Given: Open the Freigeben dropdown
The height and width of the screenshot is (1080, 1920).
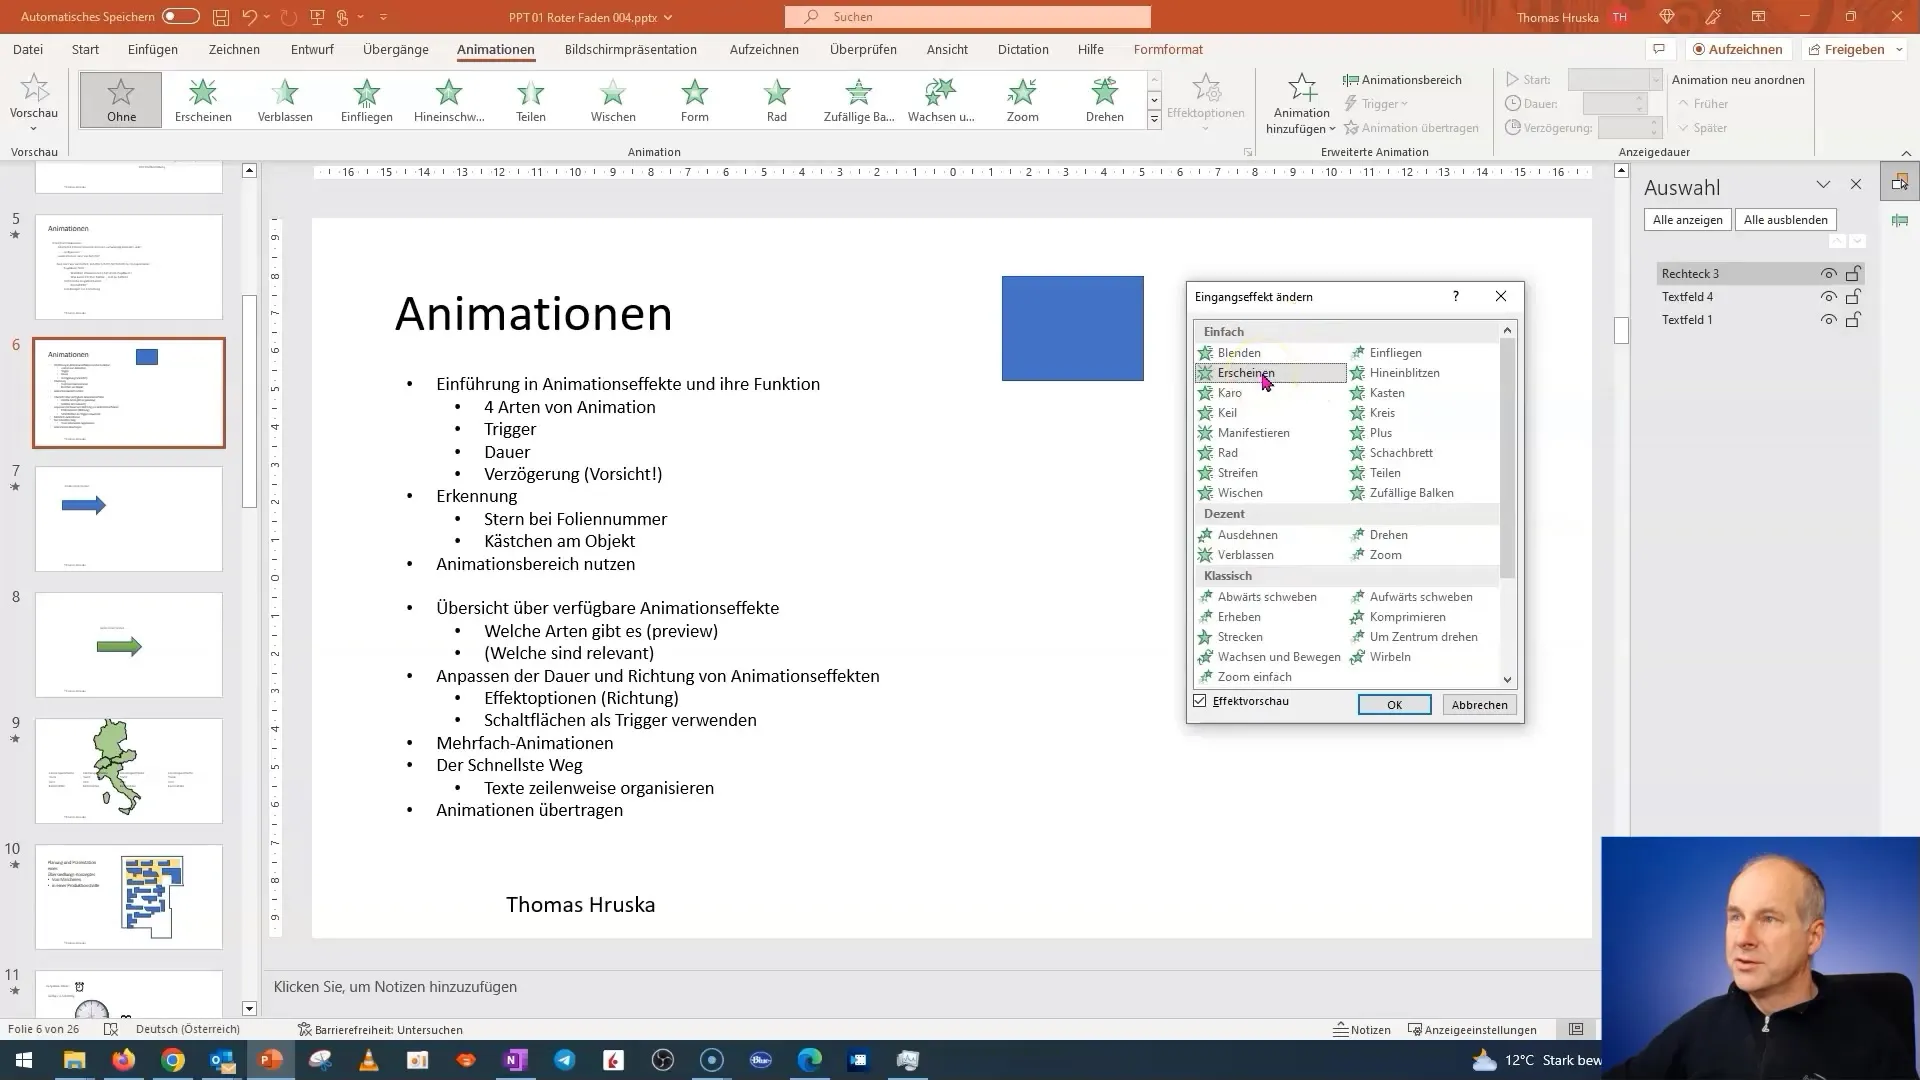Looking at the screenshot, I should (1899, 49).
